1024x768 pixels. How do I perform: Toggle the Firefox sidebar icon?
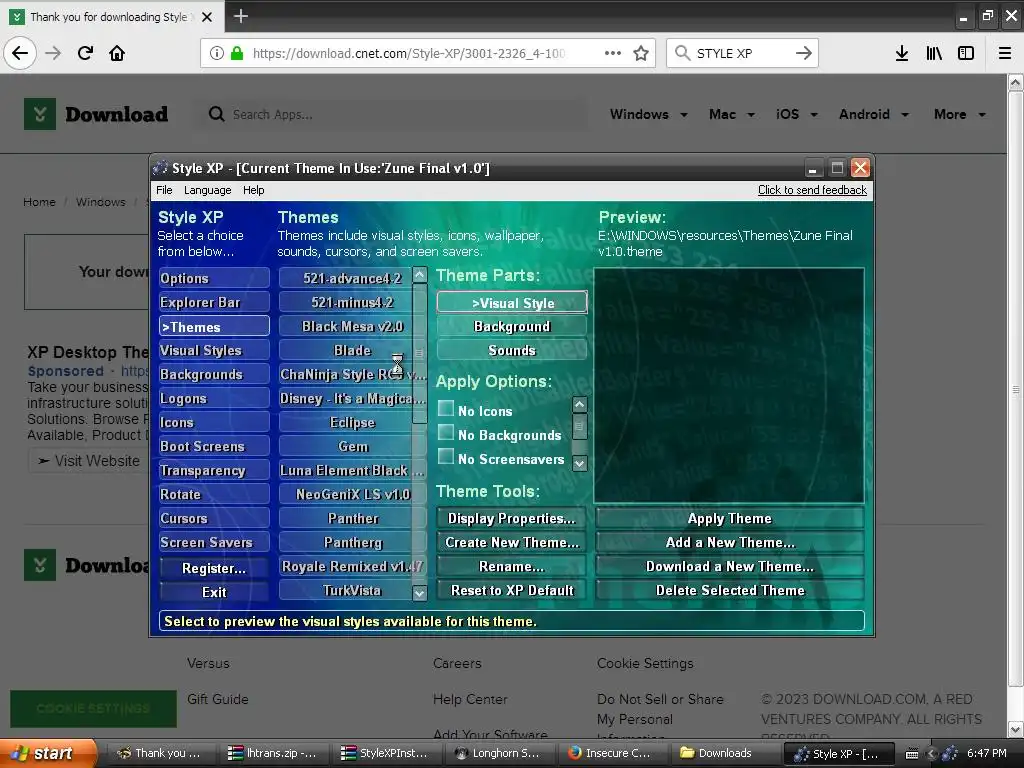pyautogui.click(x=966, y=53)
